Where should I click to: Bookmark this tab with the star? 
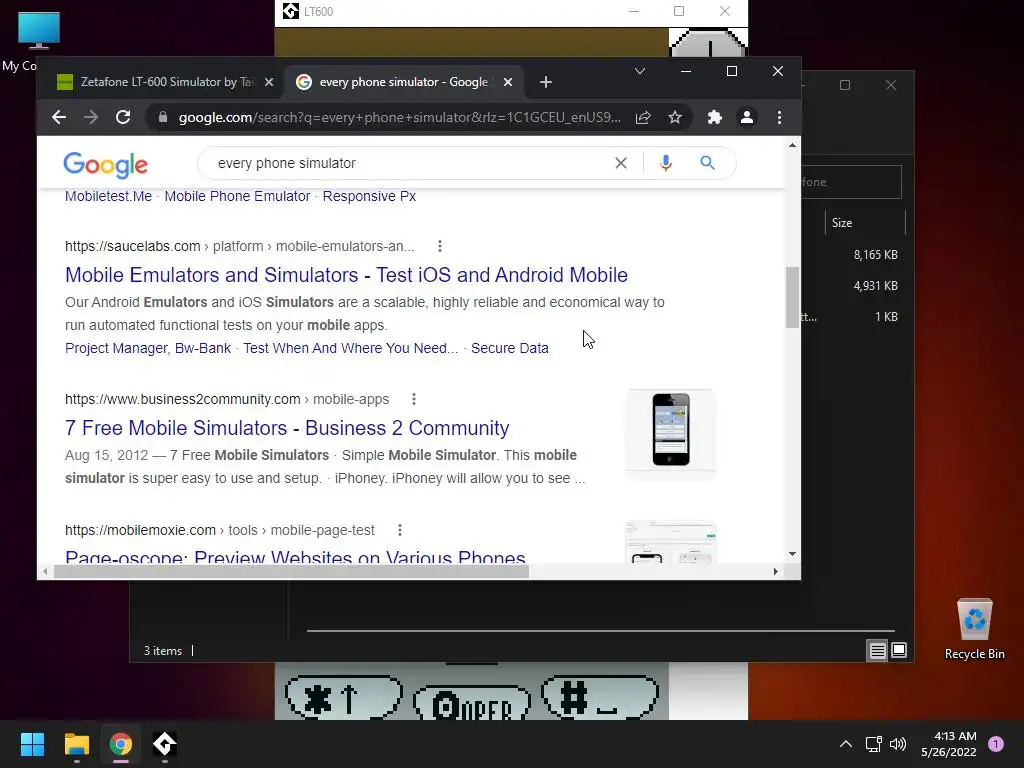[675, 118]
